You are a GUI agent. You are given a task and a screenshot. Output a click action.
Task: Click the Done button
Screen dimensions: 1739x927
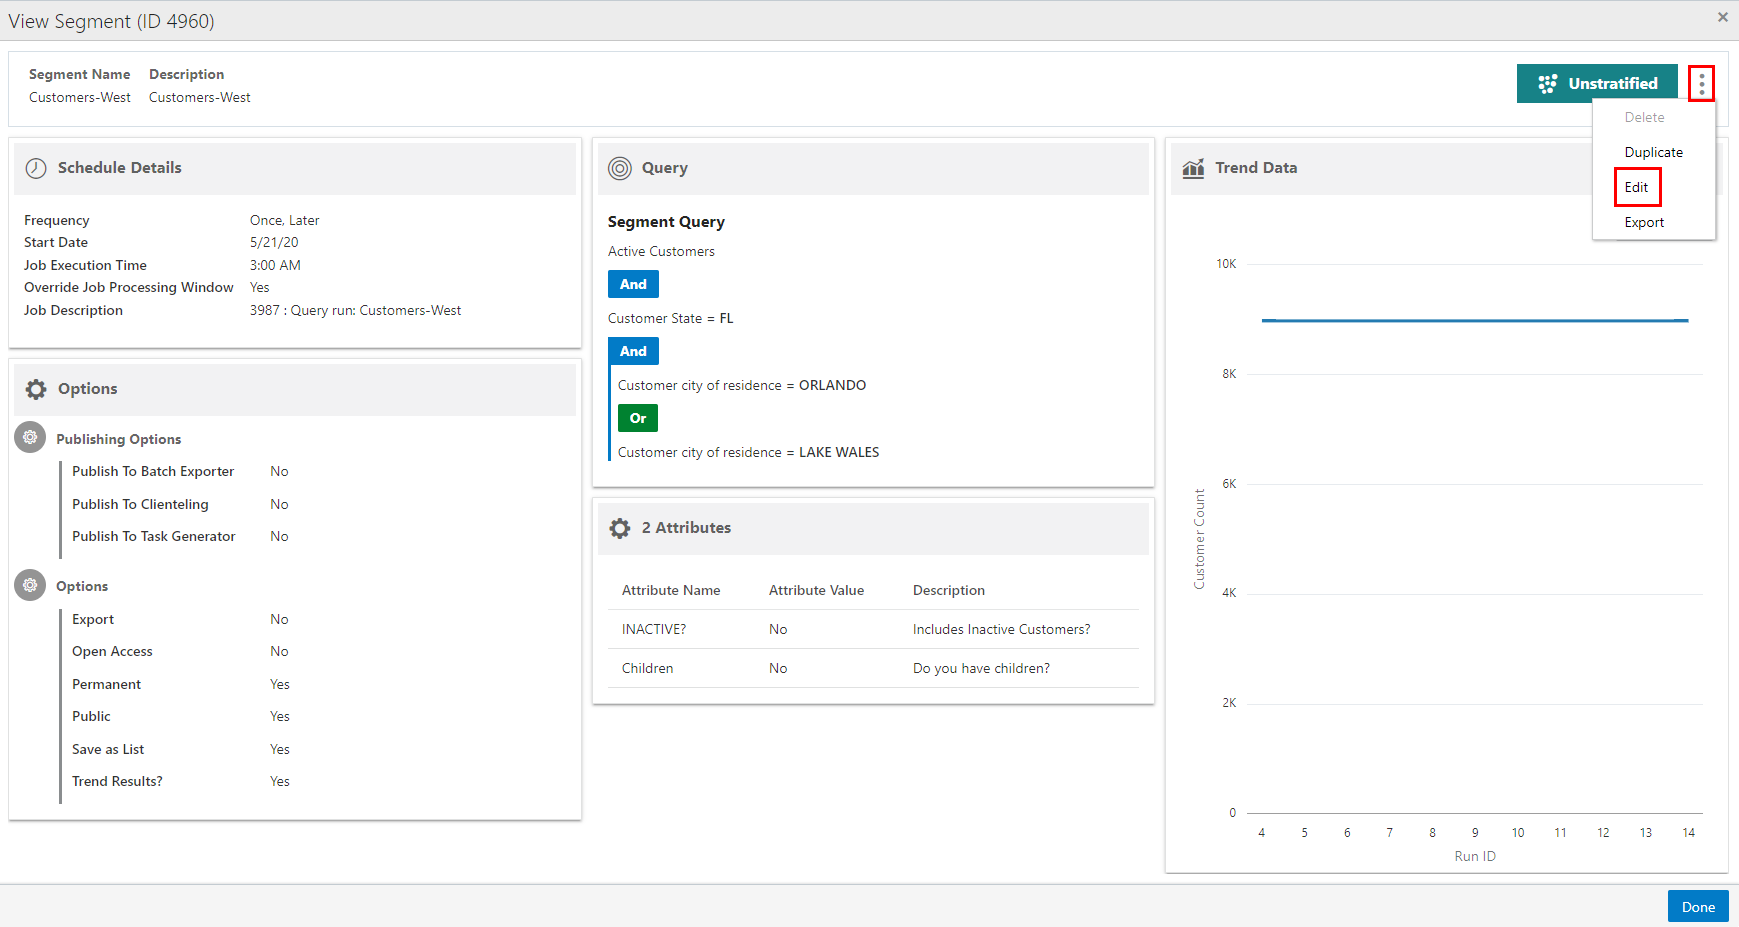pyautogui.click(x=1698, y=907)
